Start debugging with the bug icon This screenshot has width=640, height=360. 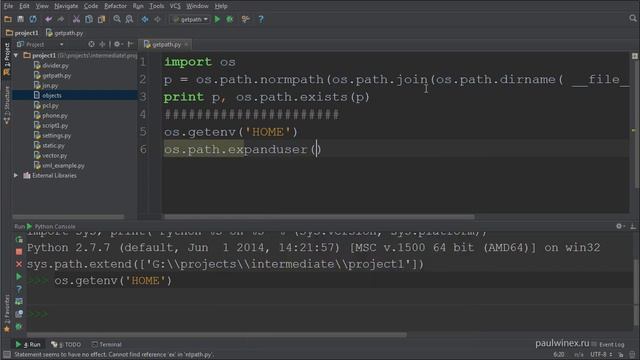click(x=230, y=19)
